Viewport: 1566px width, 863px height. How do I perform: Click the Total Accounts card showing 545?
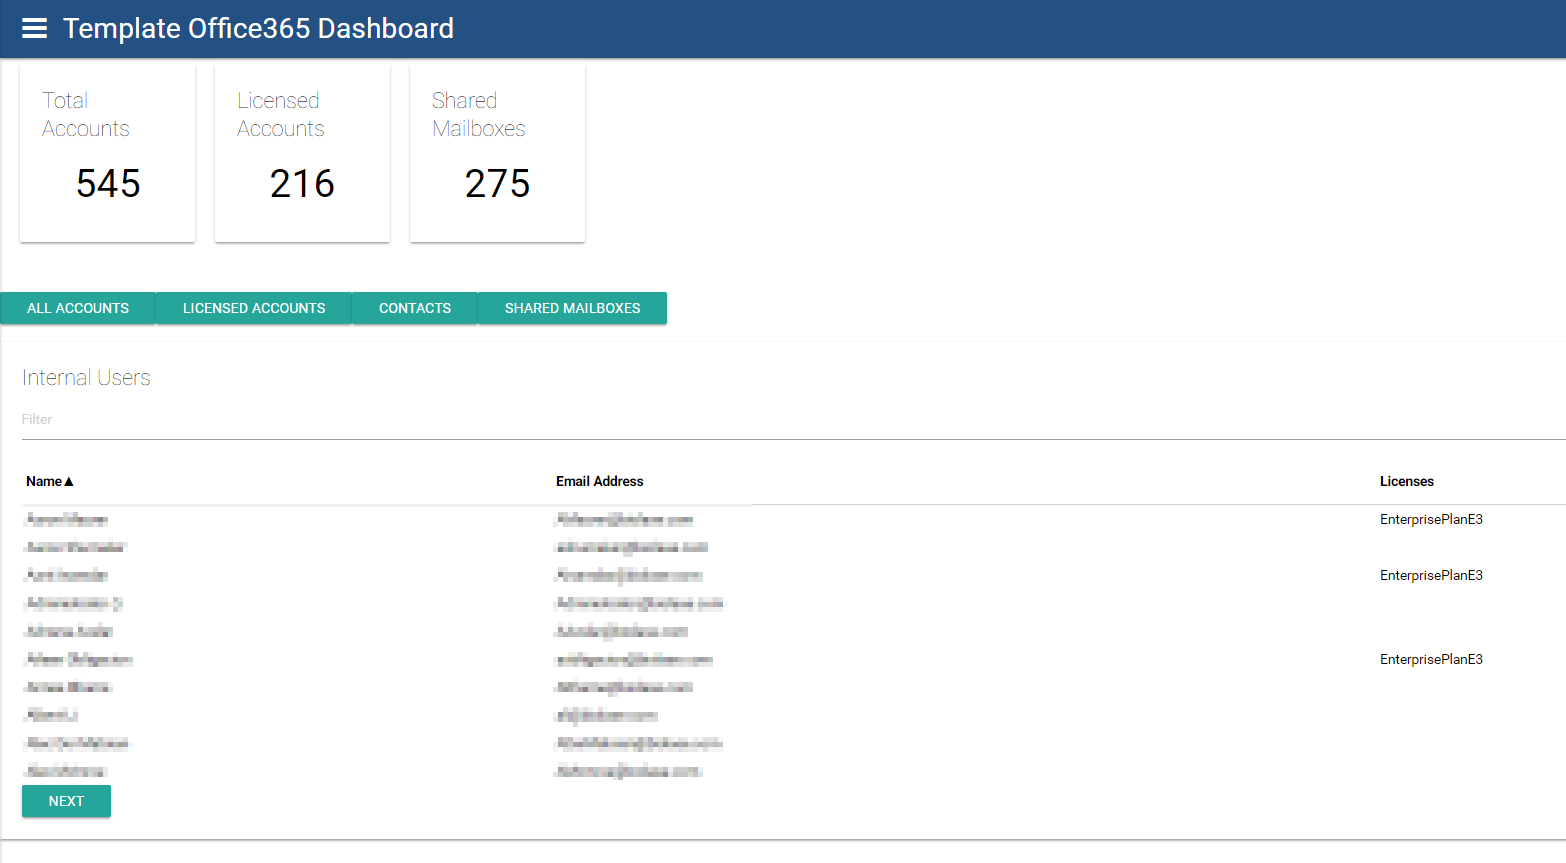(x=107, y=153)
